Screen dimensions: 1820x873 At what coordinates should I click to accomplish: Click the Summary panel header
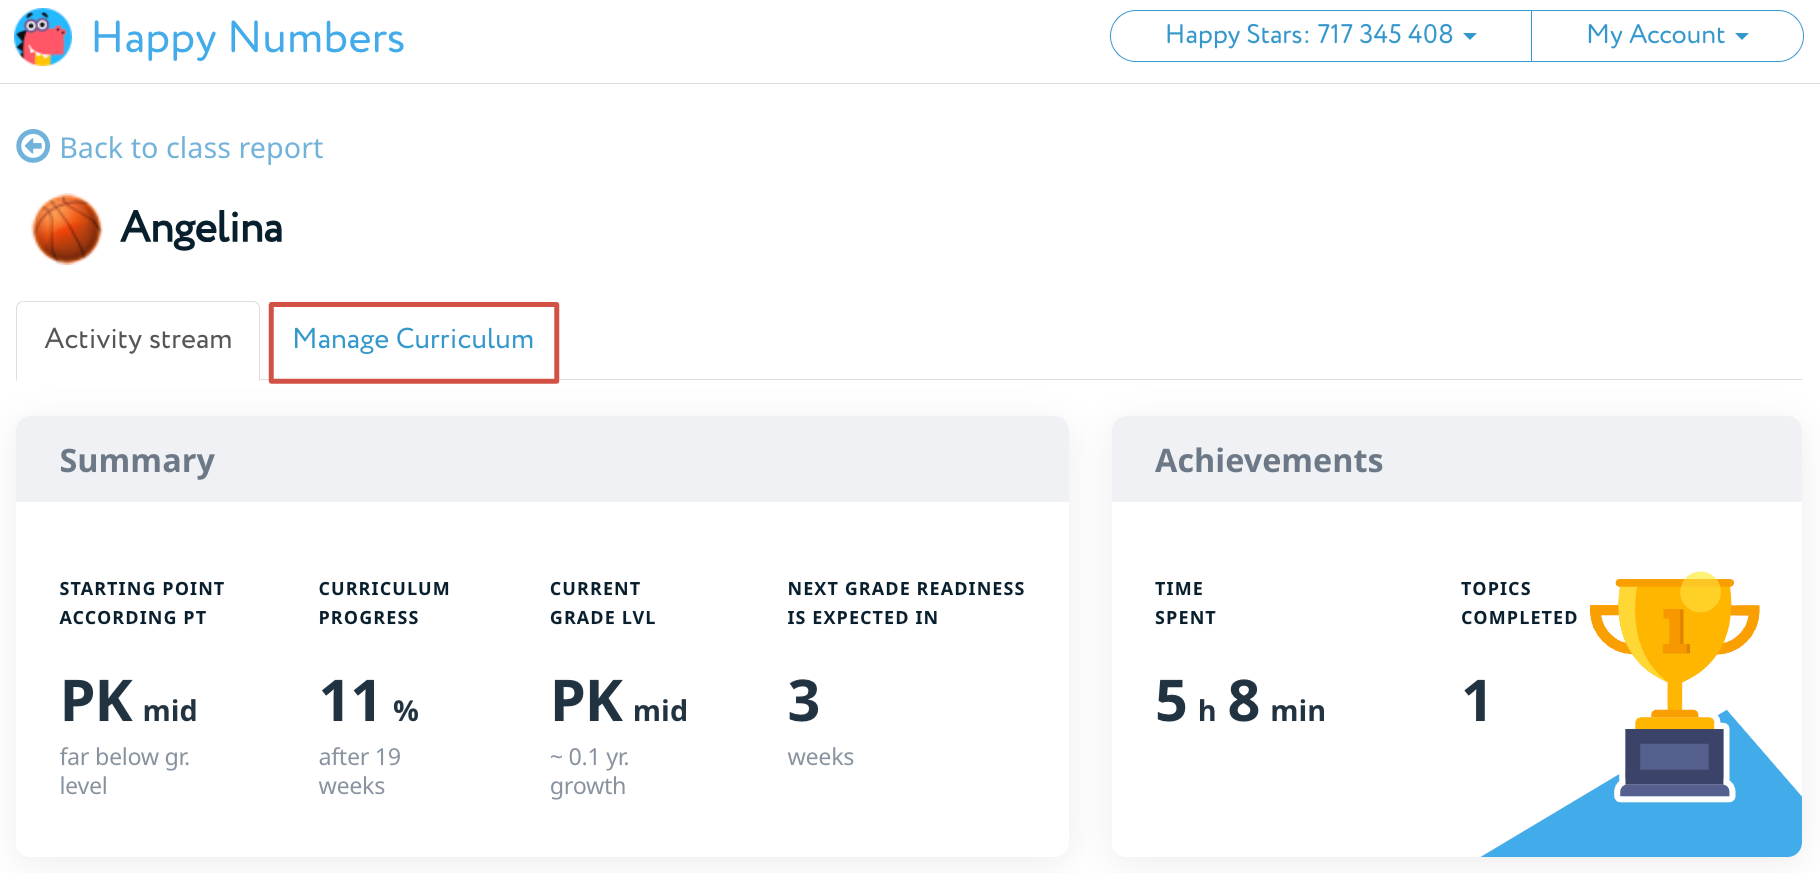137,460
